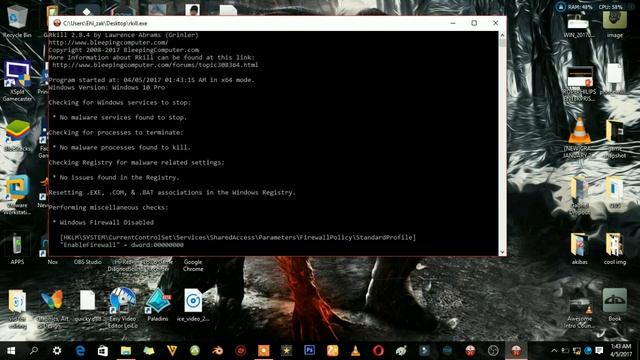
Task: Open File Explorer from taskbar
Action: tap(126, 351)
